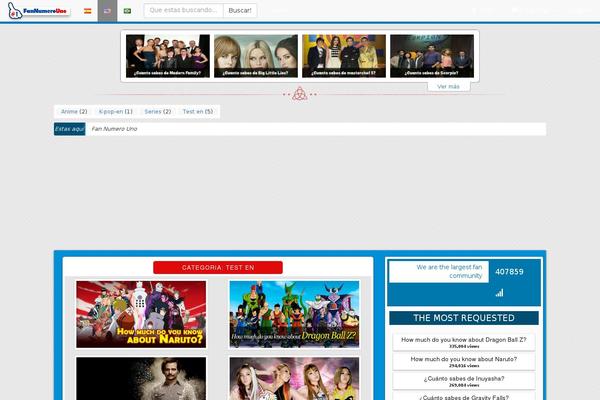
Task: Open 'How much do you know about Naruto?' link
Action: pyautogui.click(x=464, y=359)
